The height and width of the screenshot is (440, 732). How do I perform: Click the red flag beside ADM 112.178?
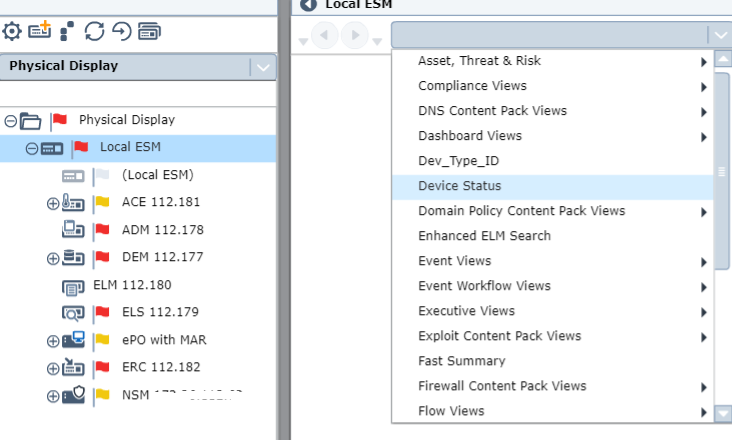click(x=102, y=229)
